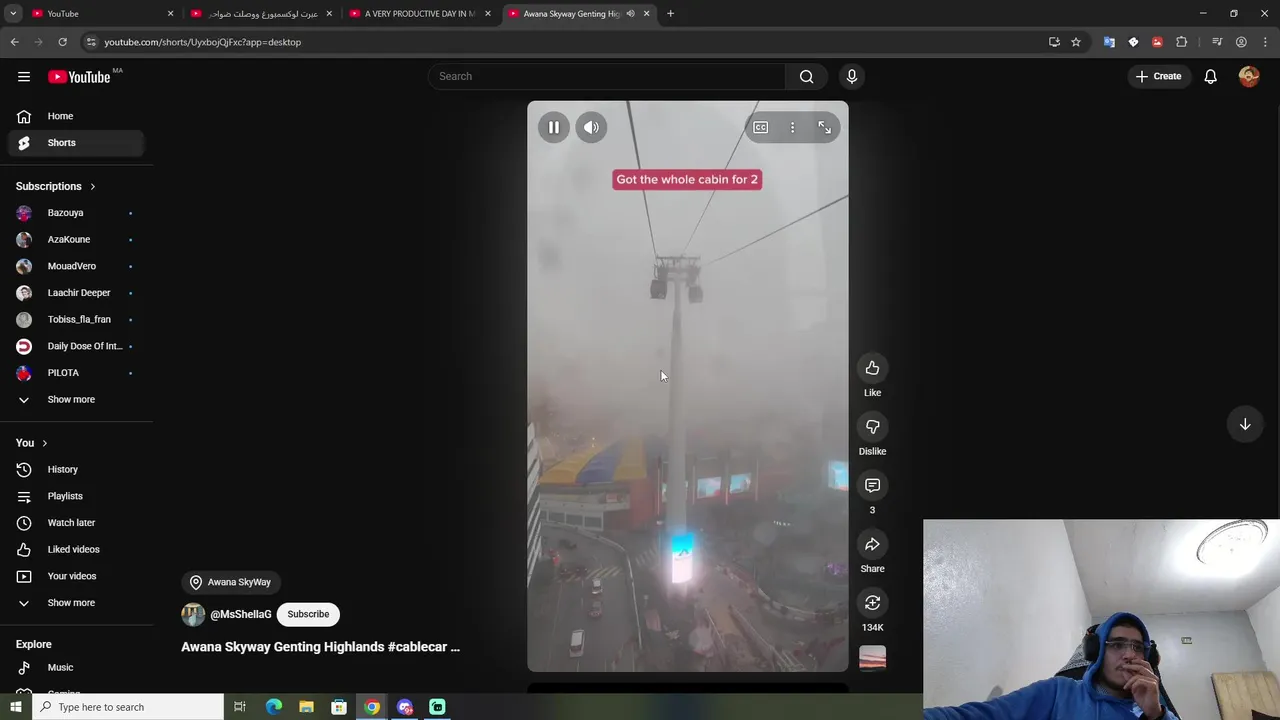Image resolution: width=1280 pixels, height=720 pixels.
Task: Click the taskbar search box
Action: (x=127, y=707)
